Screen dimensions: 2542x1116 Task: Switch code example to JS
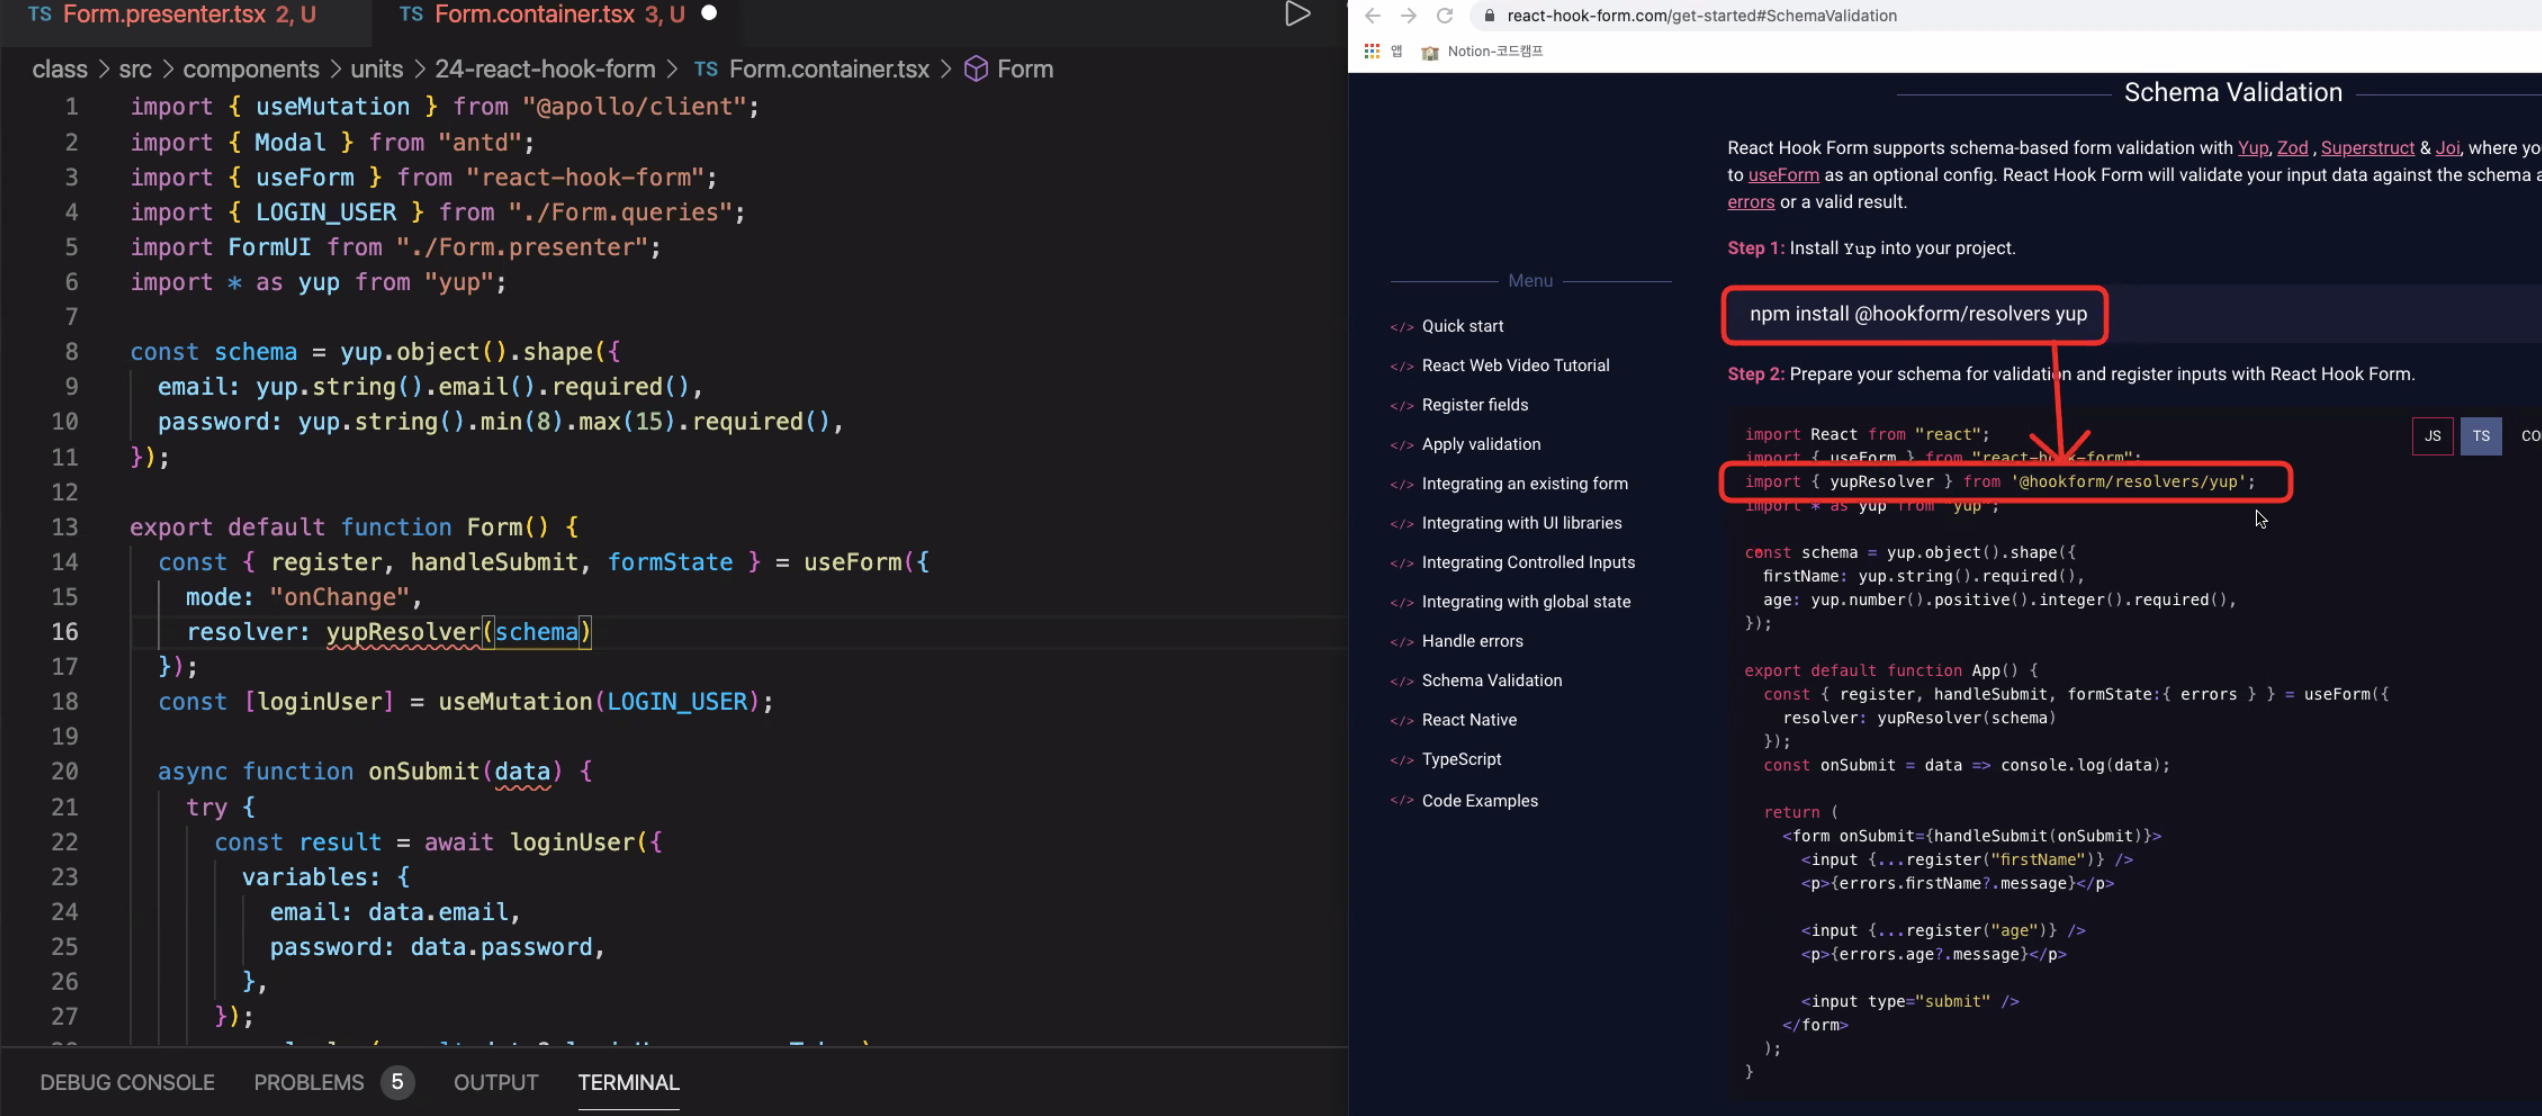click(2432, 436)
